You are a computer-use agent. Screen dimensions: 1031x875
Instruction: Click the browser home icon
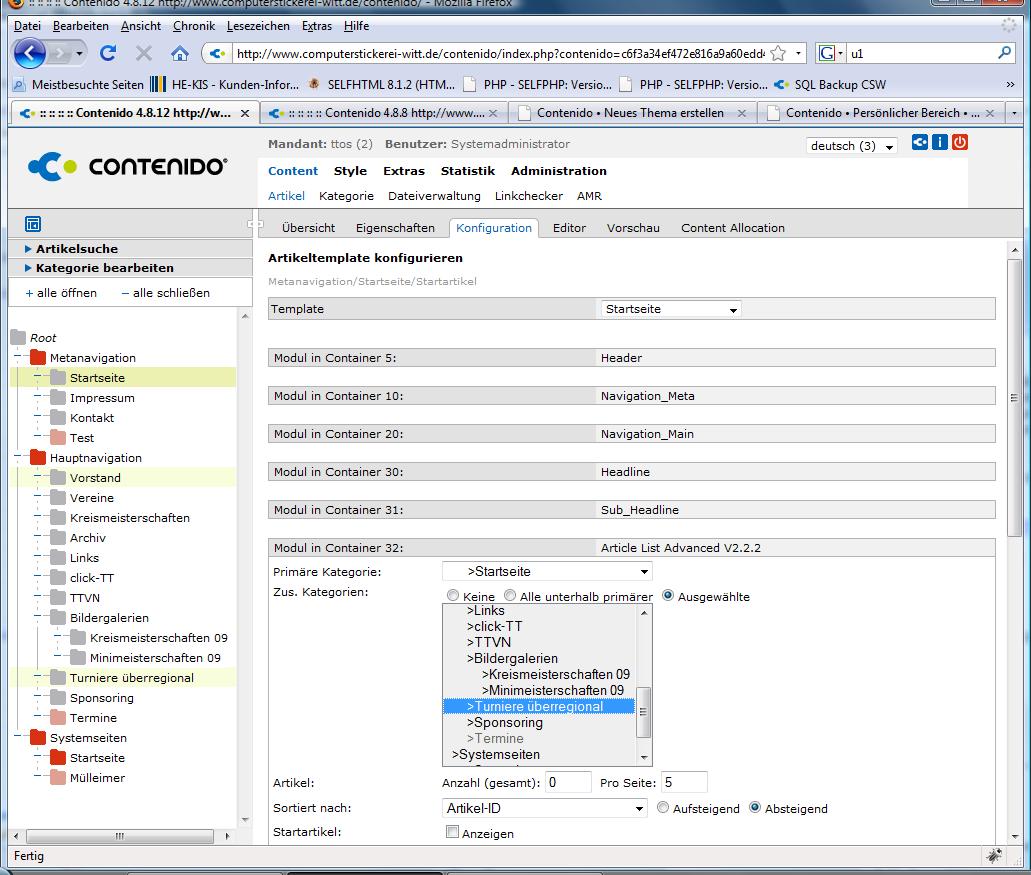[x=180, y=53]
